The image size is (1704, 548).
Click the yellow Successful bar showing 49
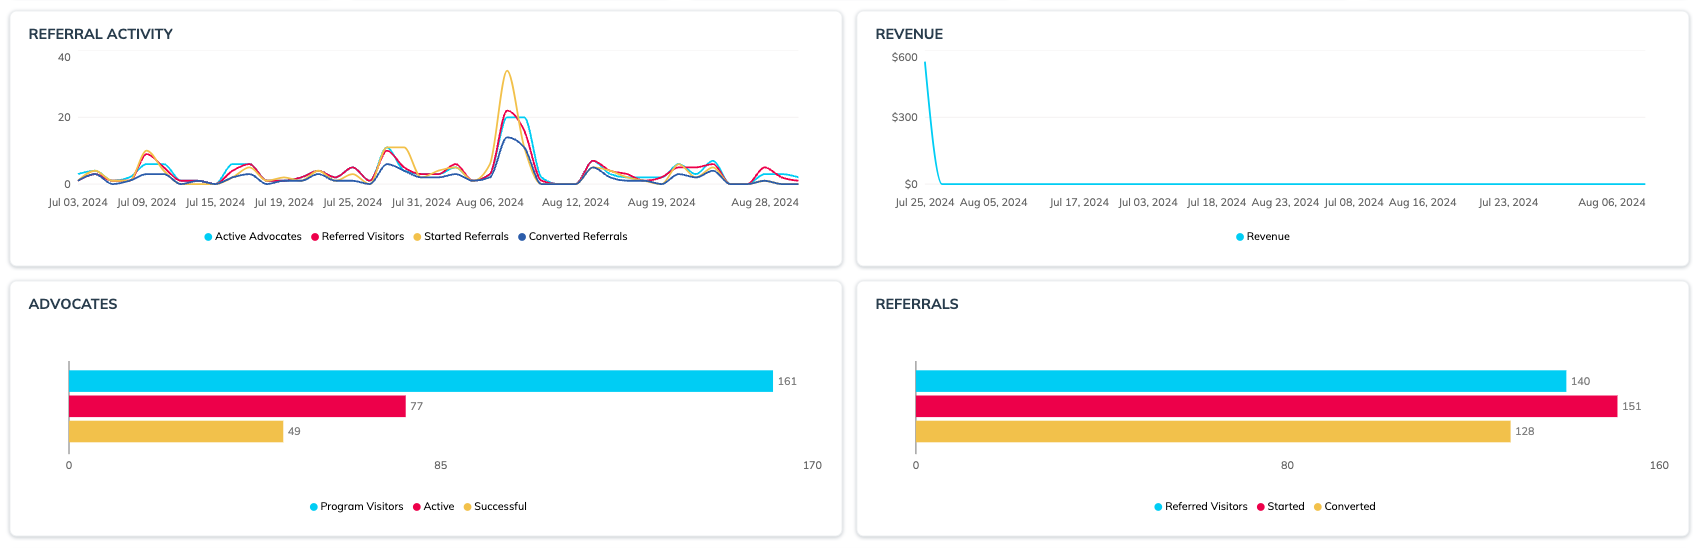(176, 431)
